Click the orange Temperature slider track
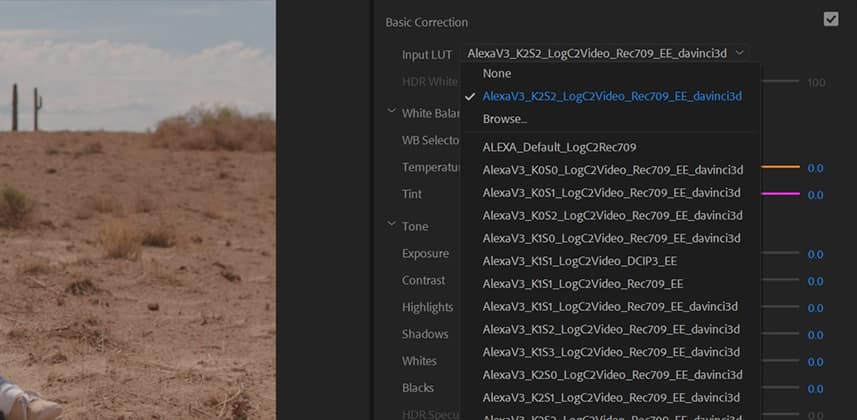Screen dimensions: 857x420 coord(780,166)
